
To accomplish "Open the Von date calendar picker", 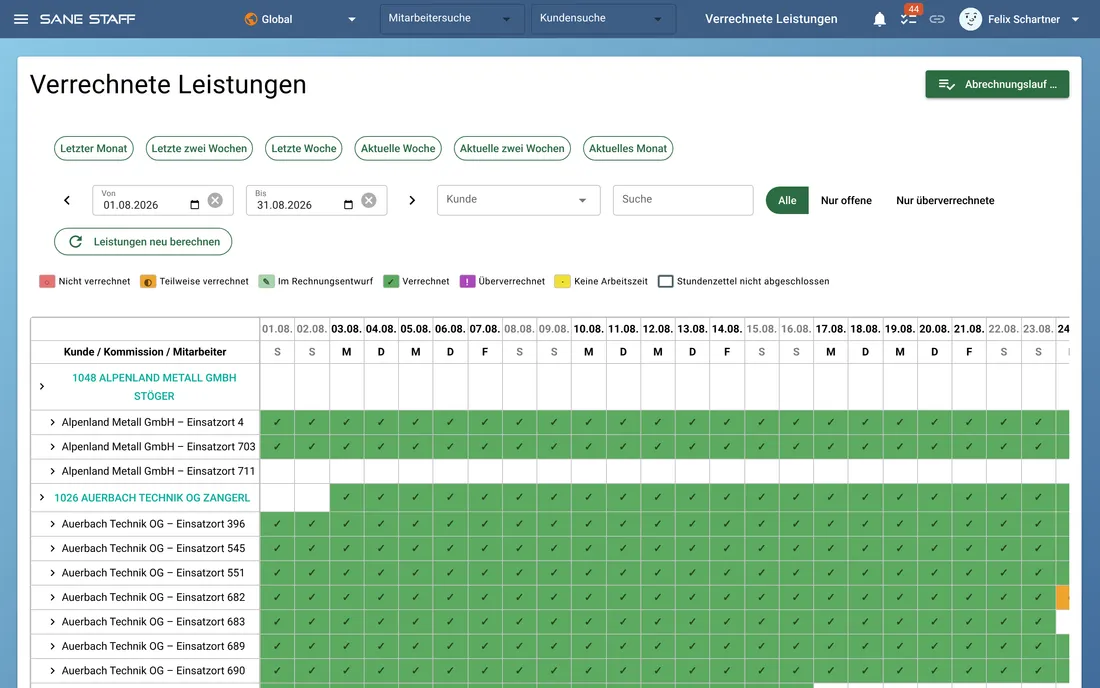I will (x=194, y=205).
